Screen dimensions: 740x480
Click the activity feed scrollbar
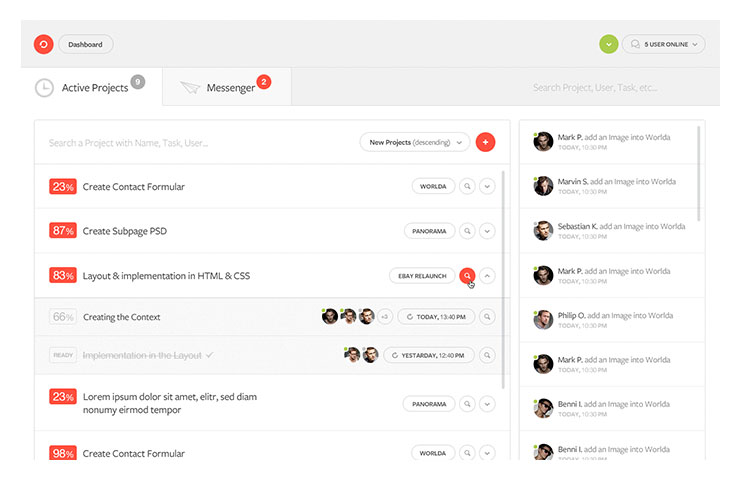tap(699, 175)
